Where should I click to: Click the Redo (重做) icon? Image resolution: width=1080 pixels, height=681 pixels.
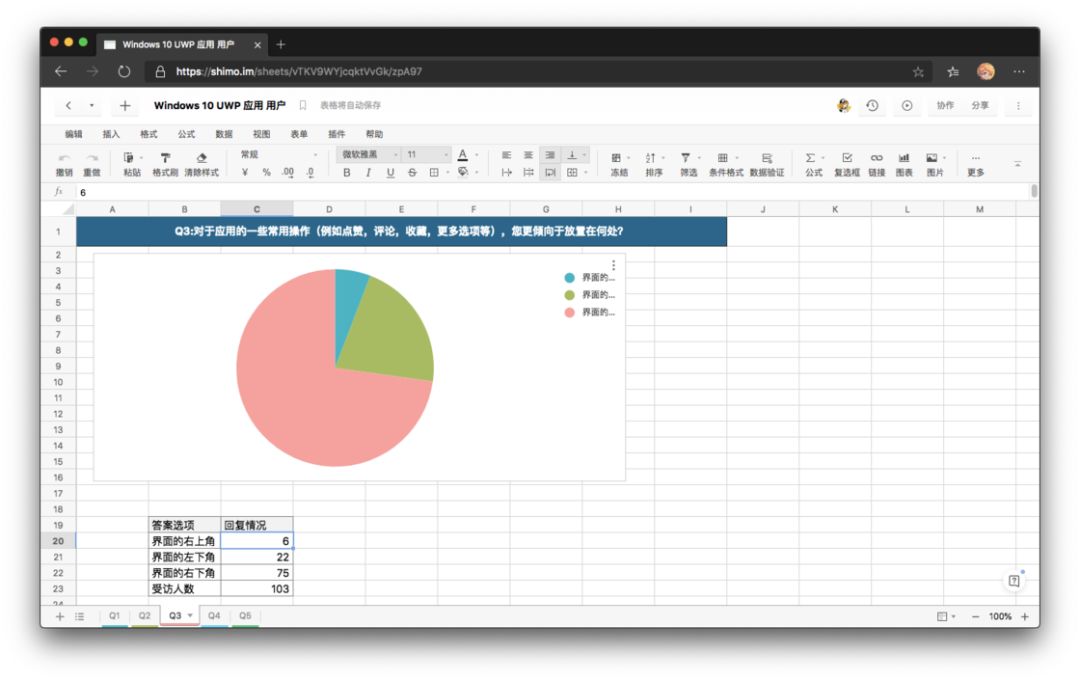[92, 158]
